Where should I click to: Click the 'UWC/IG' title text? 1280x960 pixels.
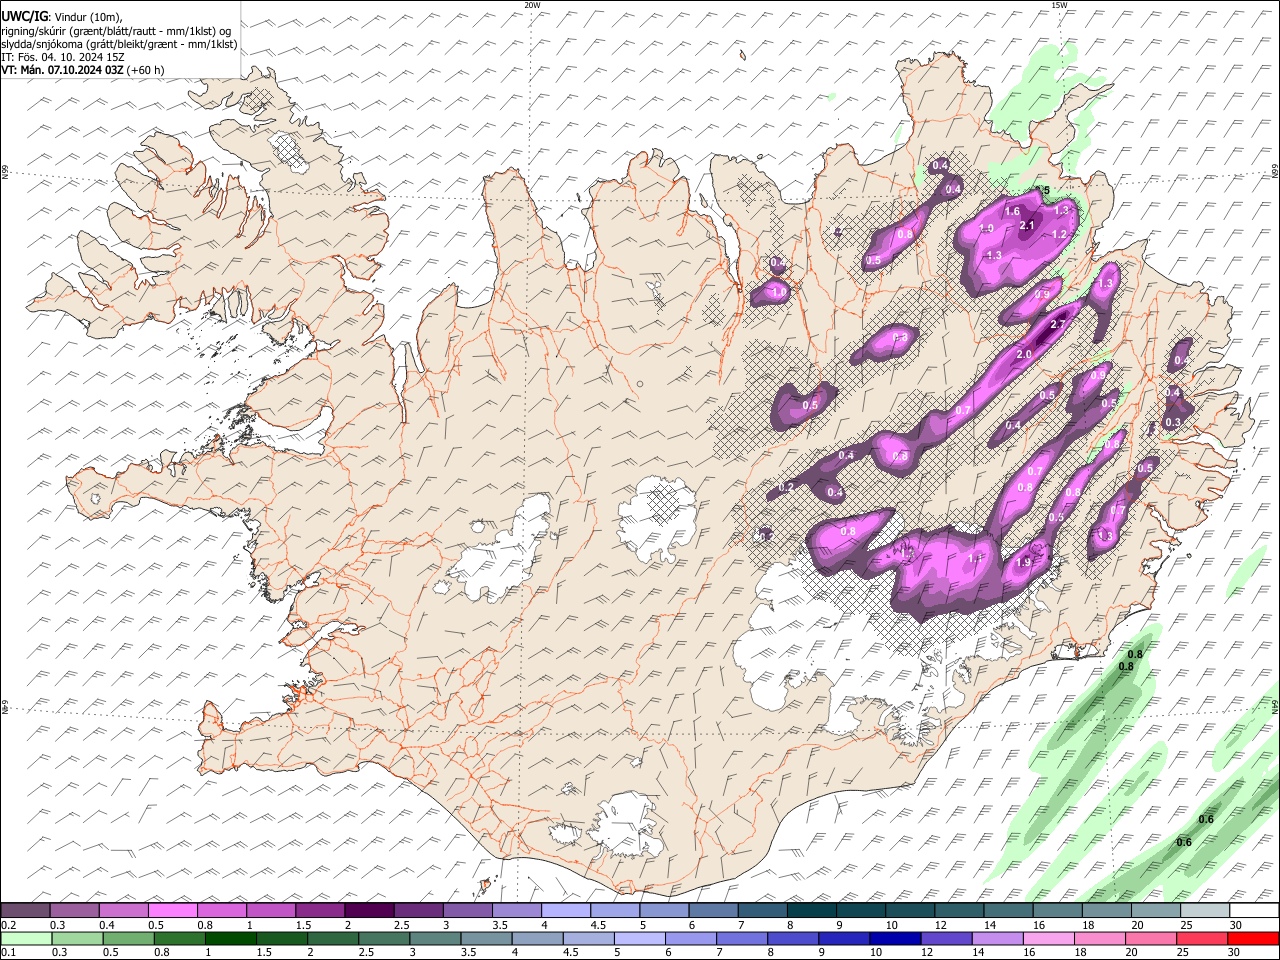(26, 17)
